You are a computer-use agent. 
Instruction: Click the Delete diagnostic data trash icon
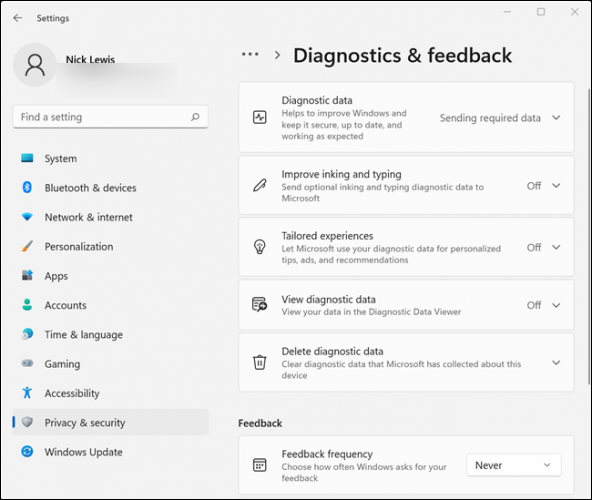click(259, 362)
